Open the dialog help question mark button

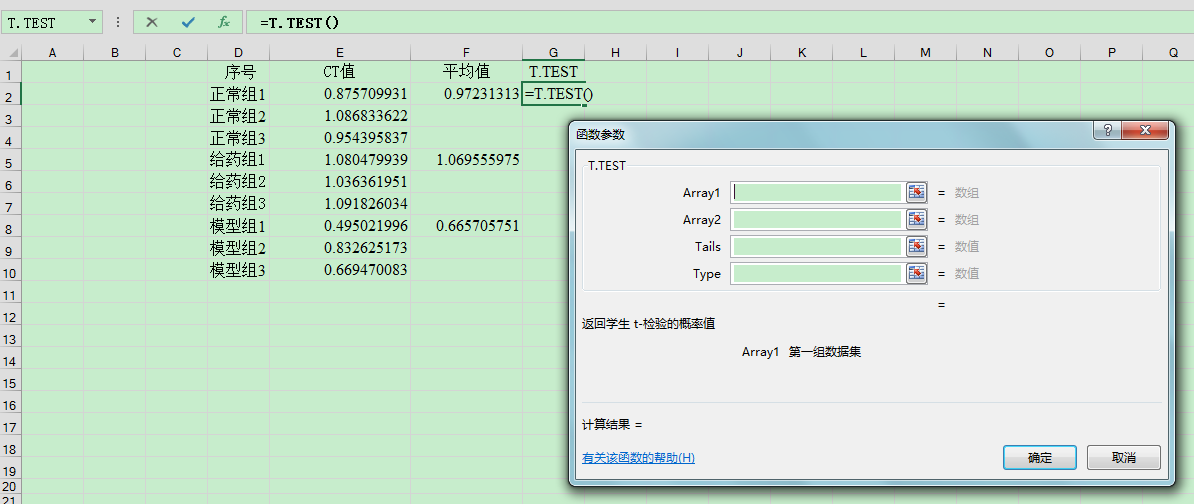1107,130
